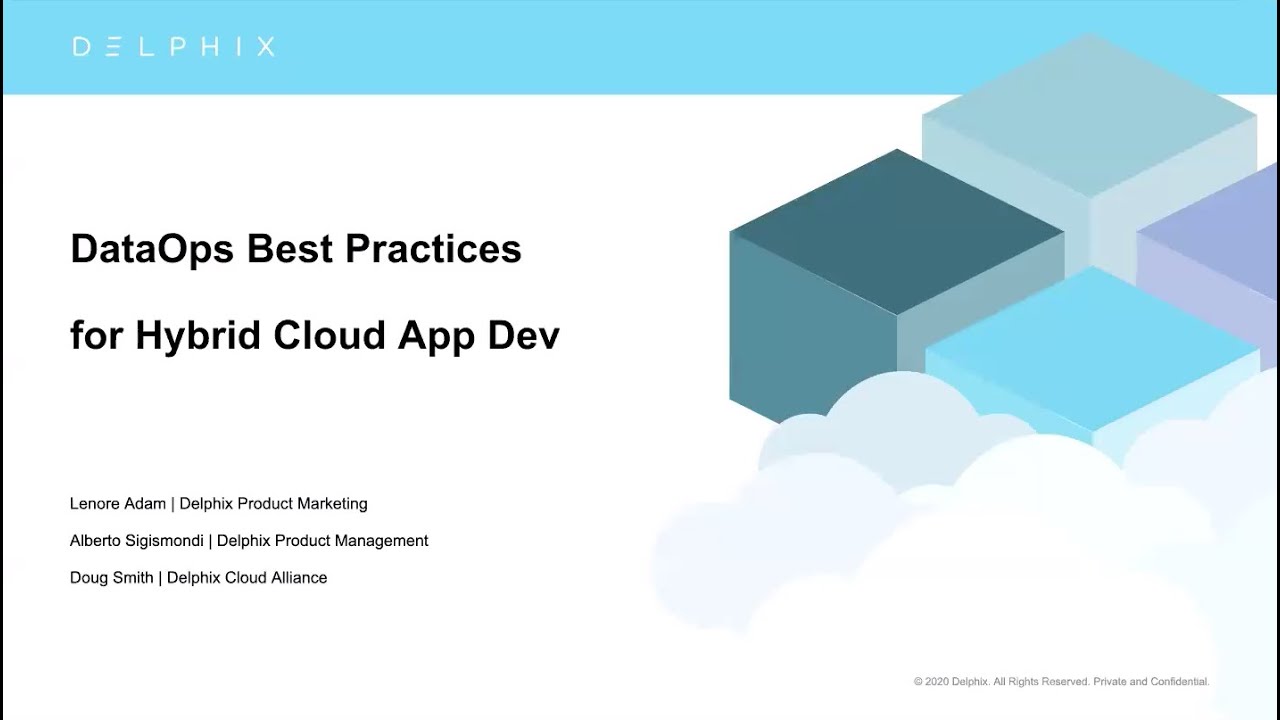Screen dimensions: 1280x720
Task: Click the "© 2020 Delphix" copyright notice
Action: point(1061,682)
